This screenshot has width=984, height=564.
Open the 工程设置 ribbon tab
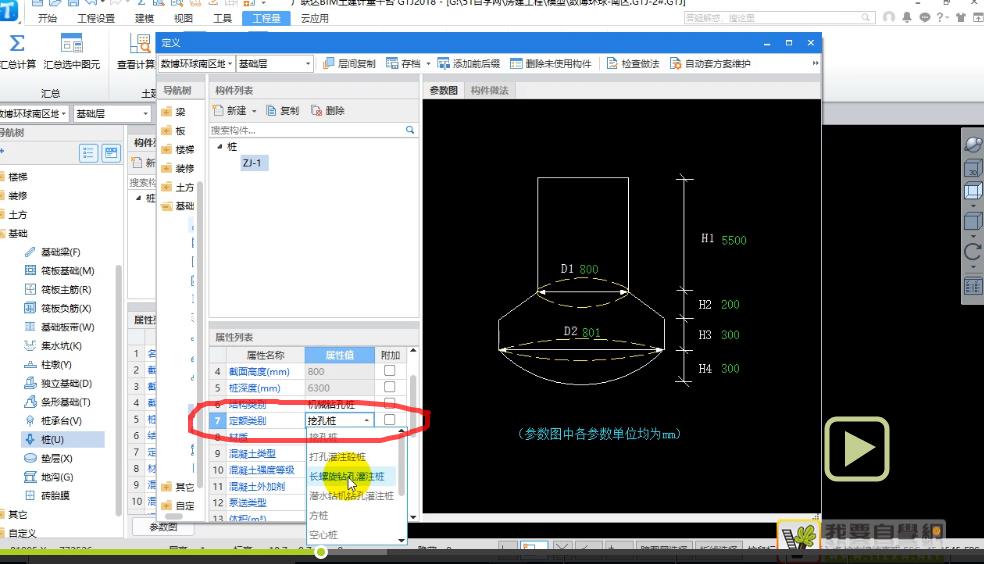96,18
